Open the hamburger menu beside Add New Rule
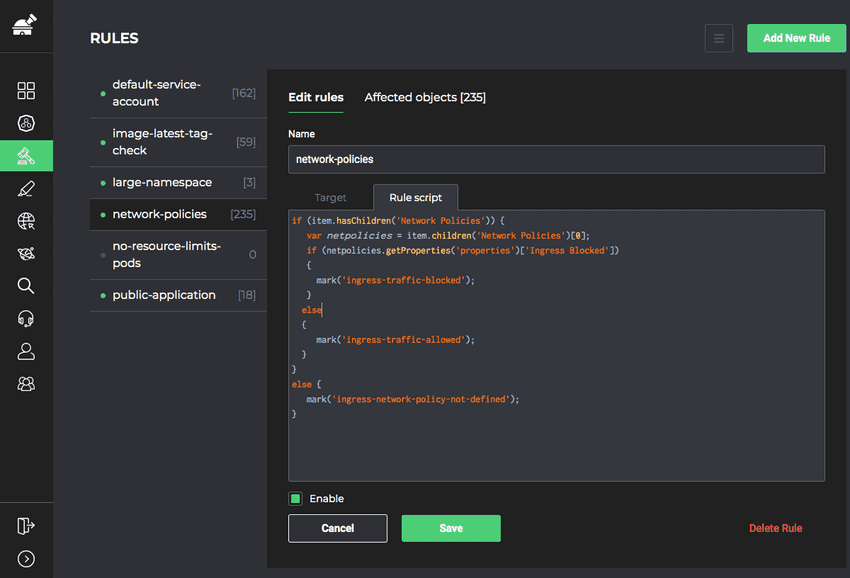 718,39
